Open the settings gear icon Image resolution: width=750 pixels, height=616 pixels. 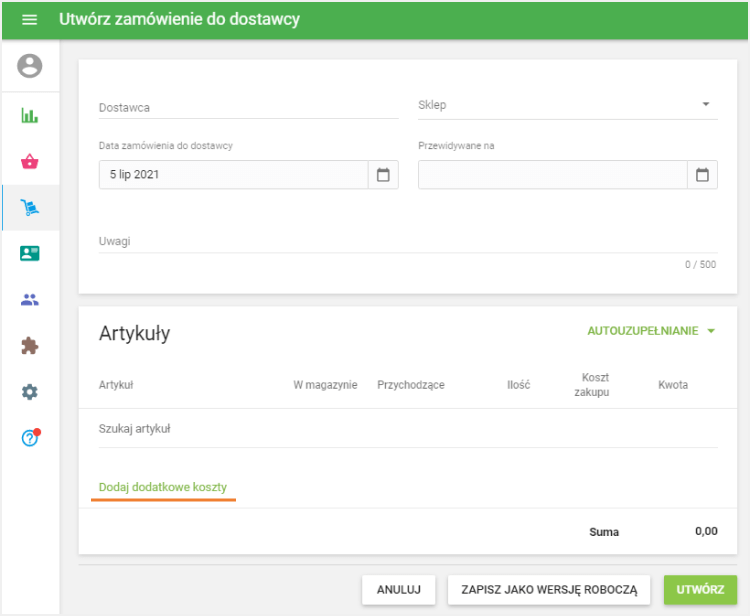[30, 392]
